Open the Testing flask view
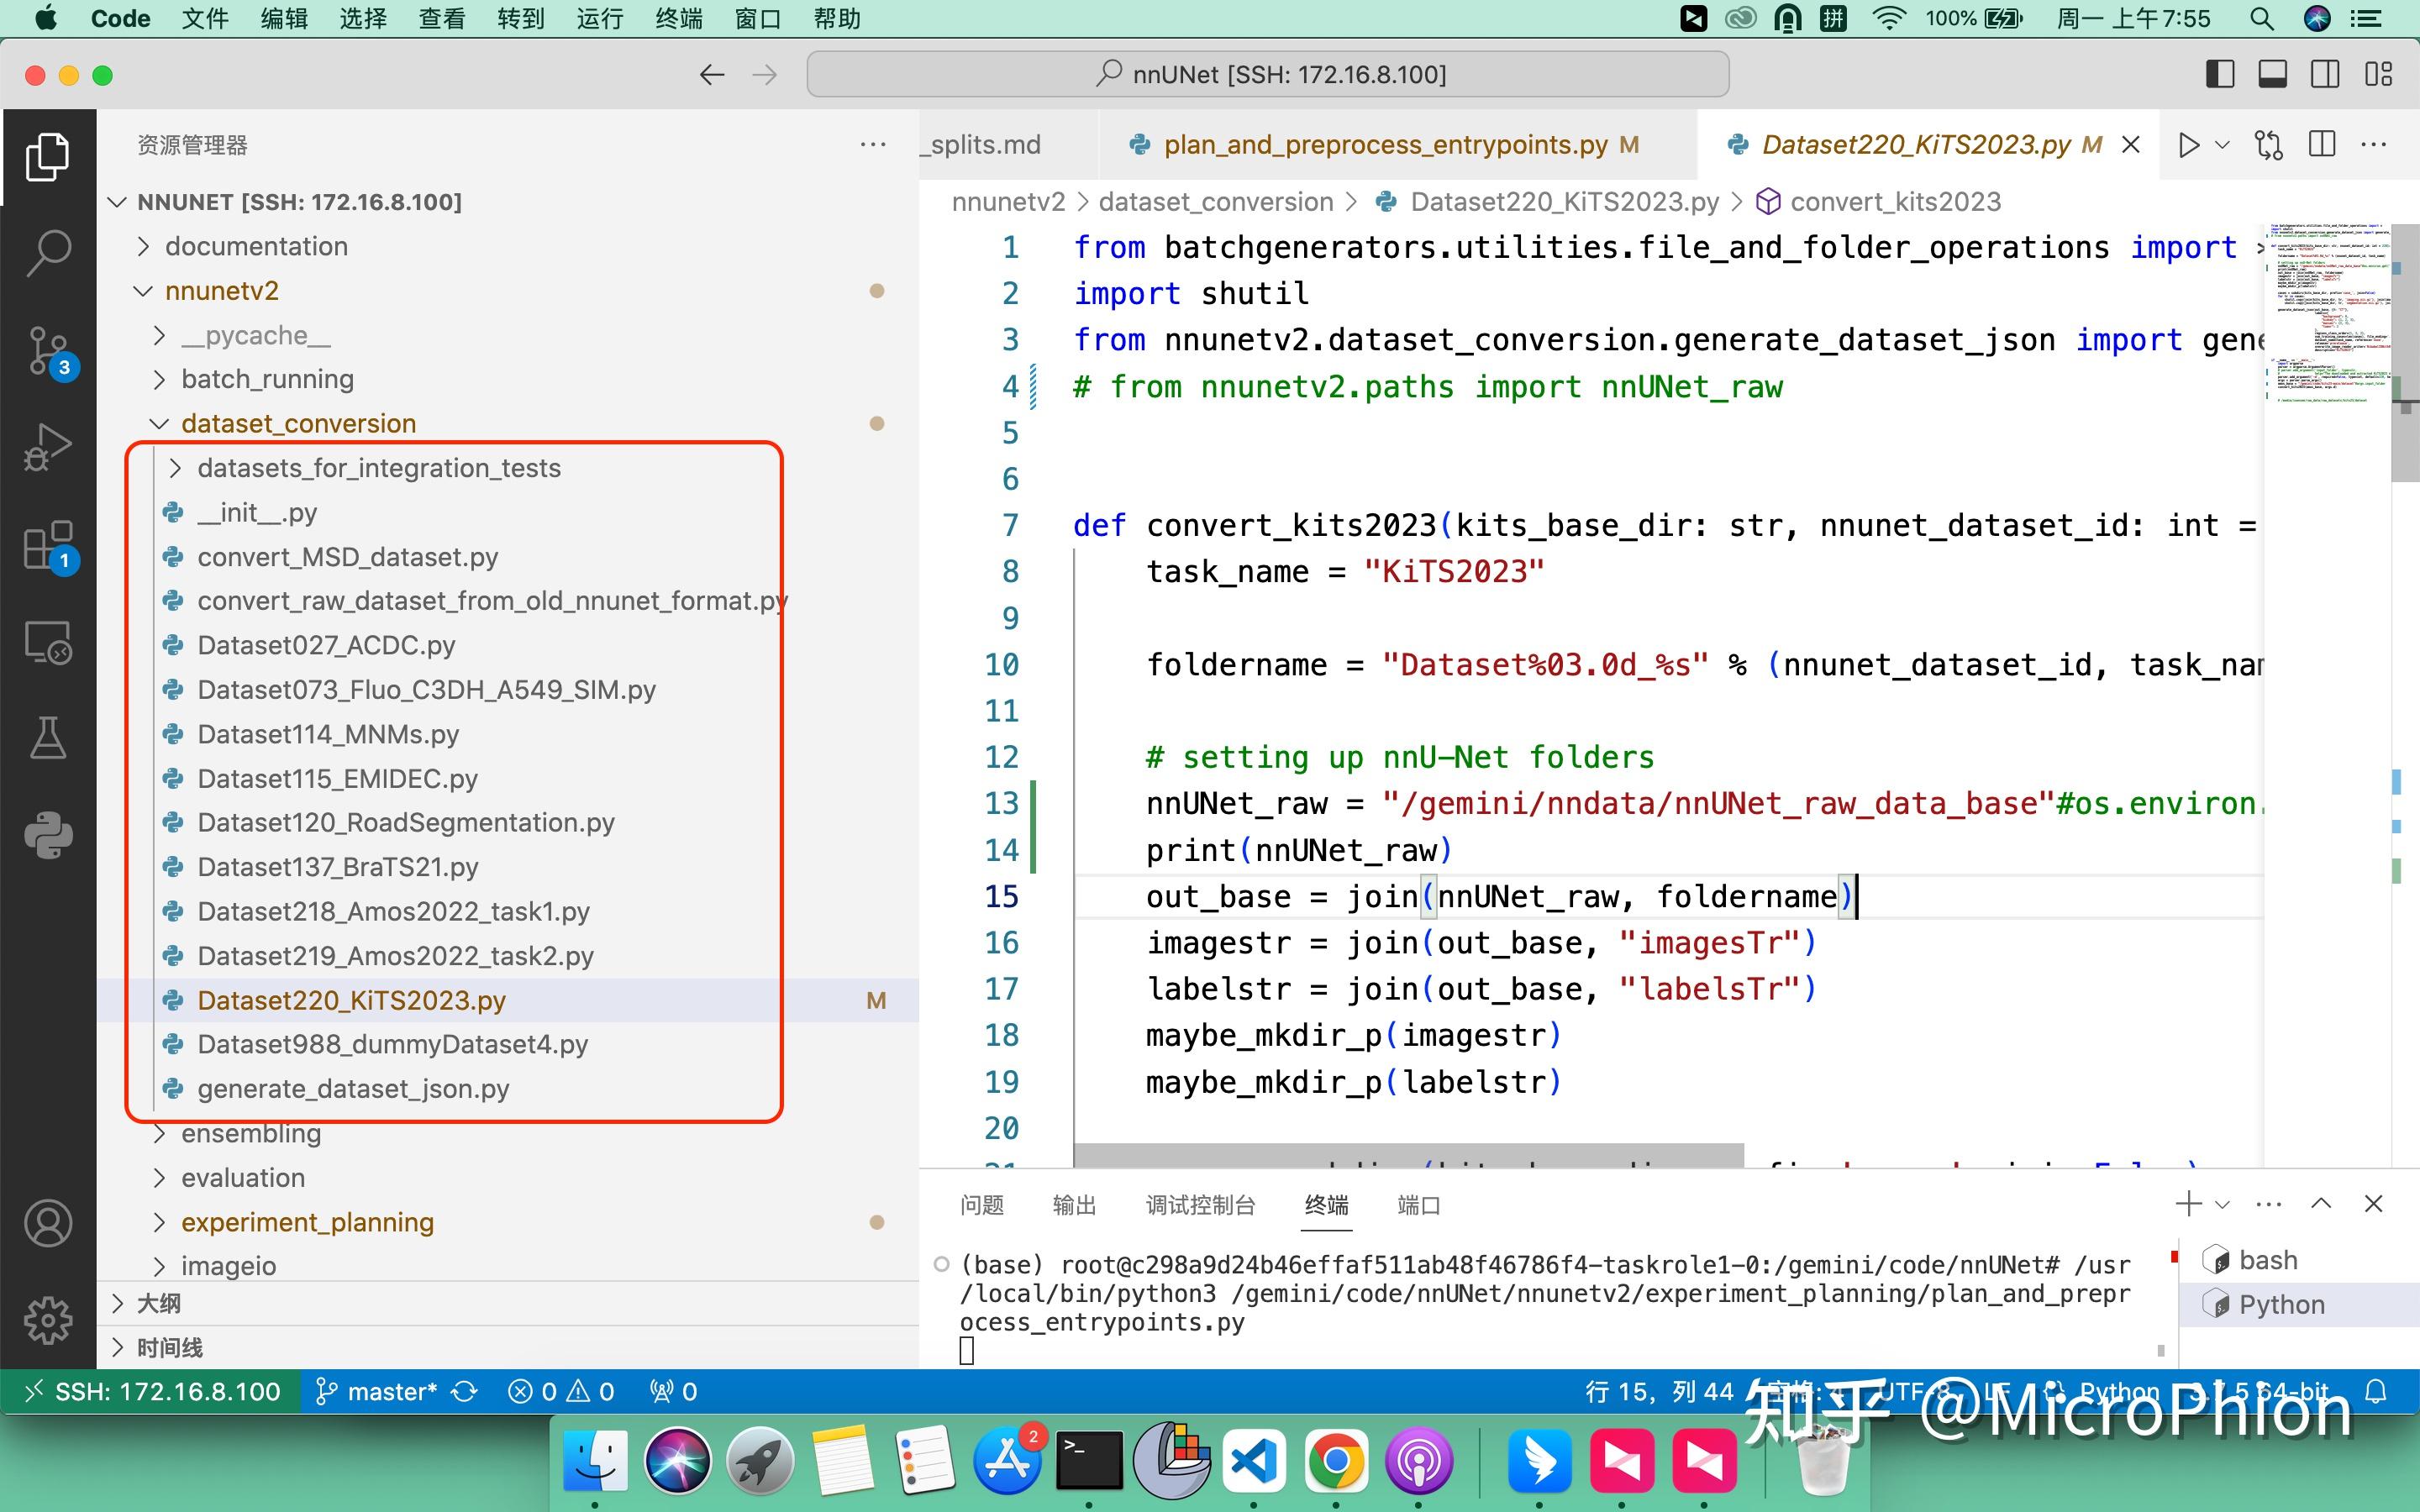Viewport: 2420px width, 1512px height. coord(47,738)
